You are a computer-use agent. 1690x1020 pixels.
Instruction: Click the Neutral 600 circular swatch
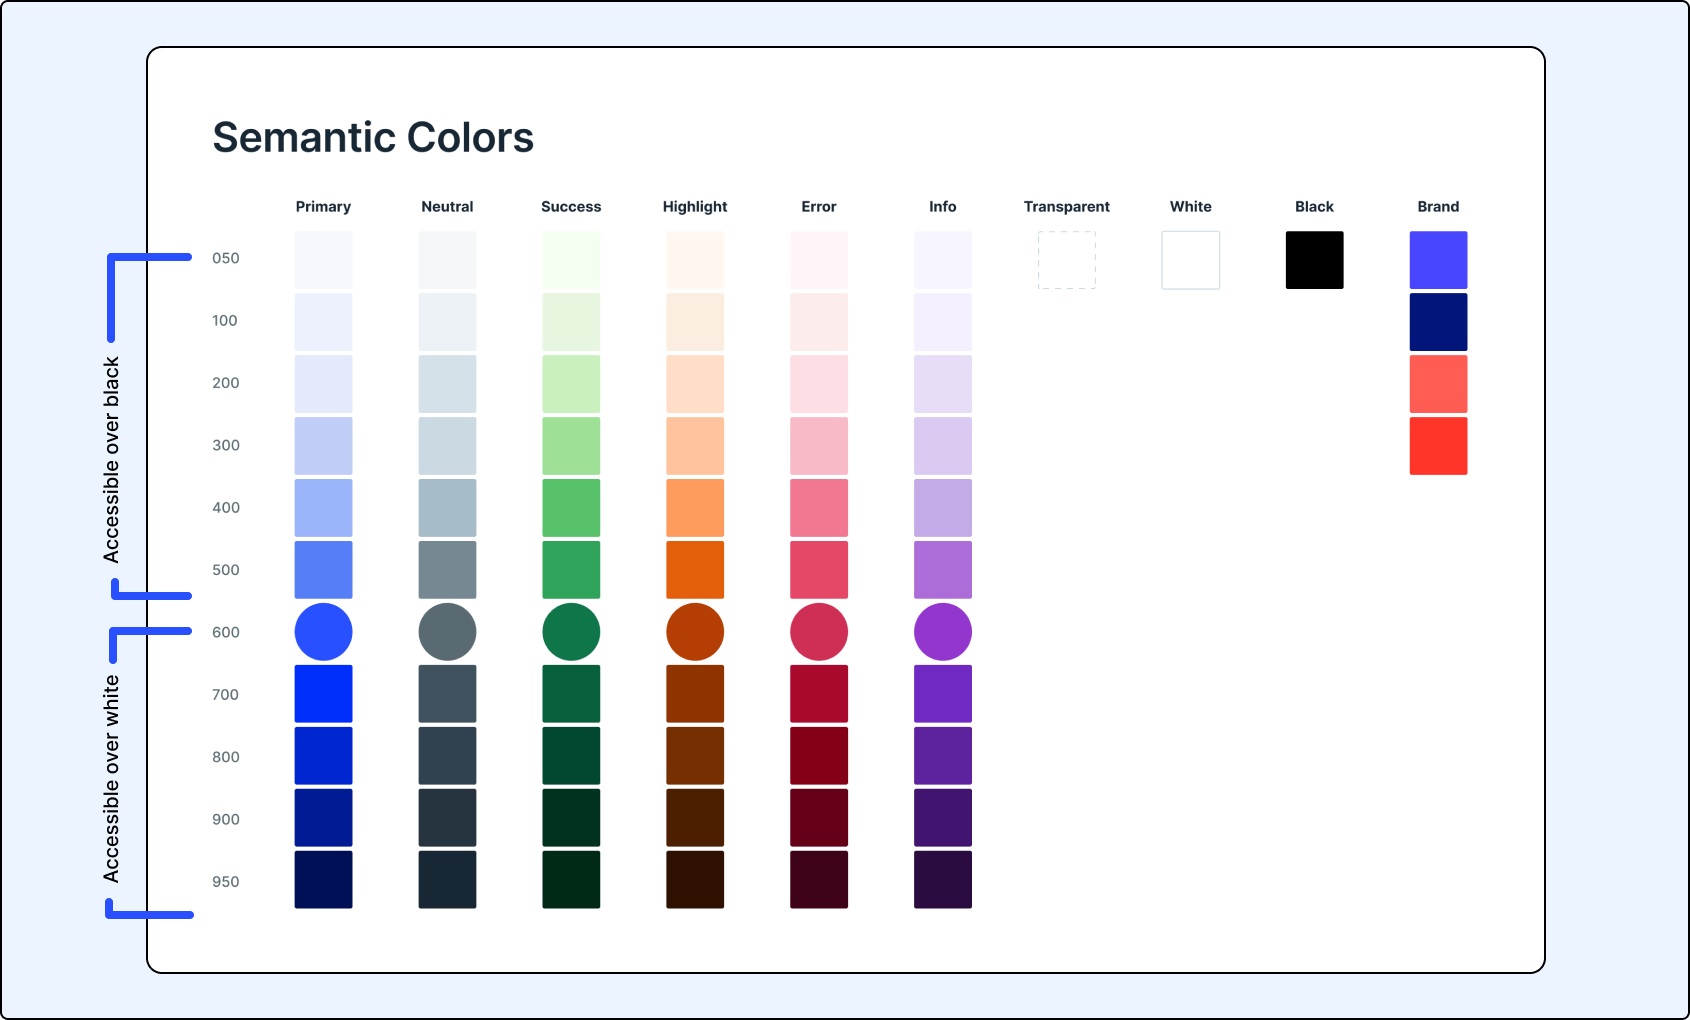tap(447, 631)
